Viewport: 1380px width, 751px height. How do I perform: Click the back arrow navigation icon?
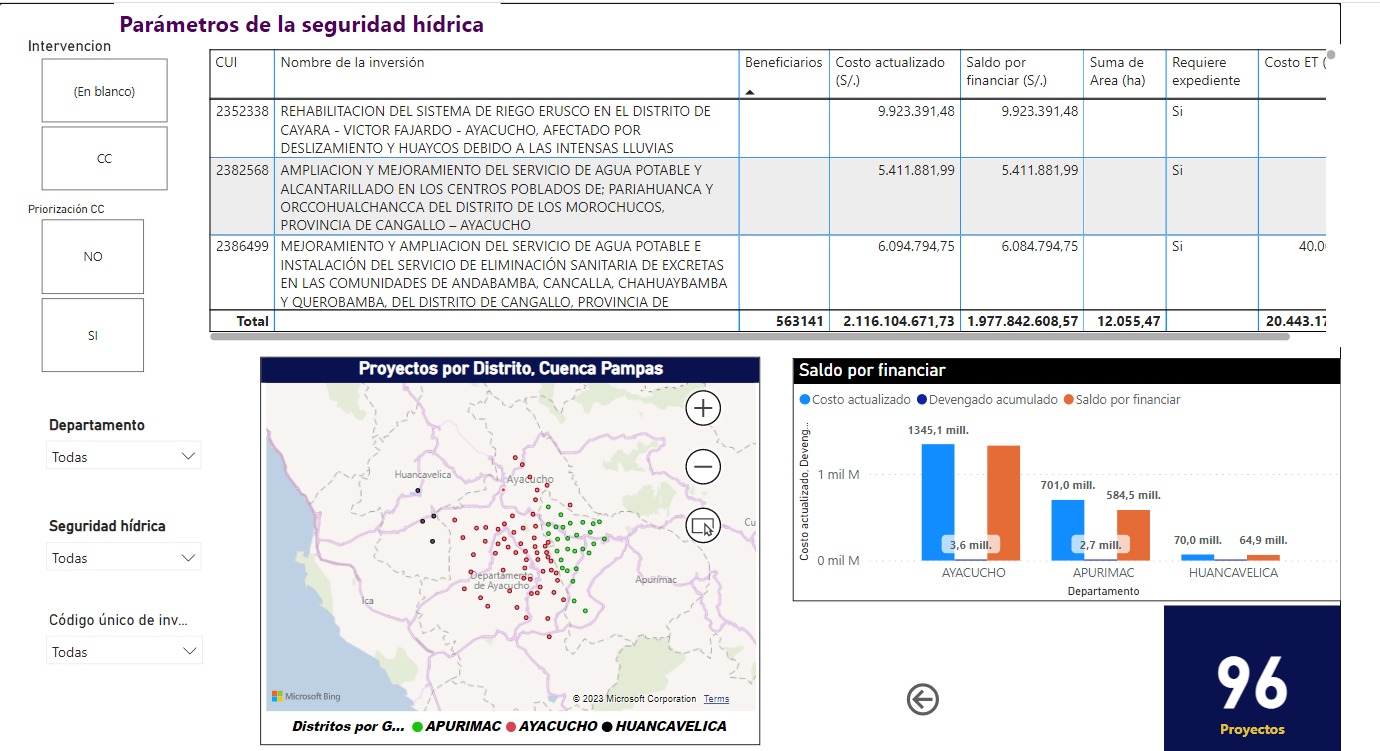pos(922,699)
